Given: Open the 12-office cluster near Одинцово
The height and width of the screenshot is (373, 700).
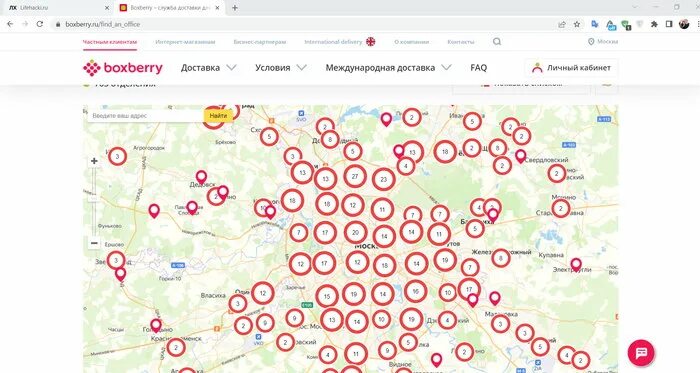Looking at the screenshot, I should point(263,293).
